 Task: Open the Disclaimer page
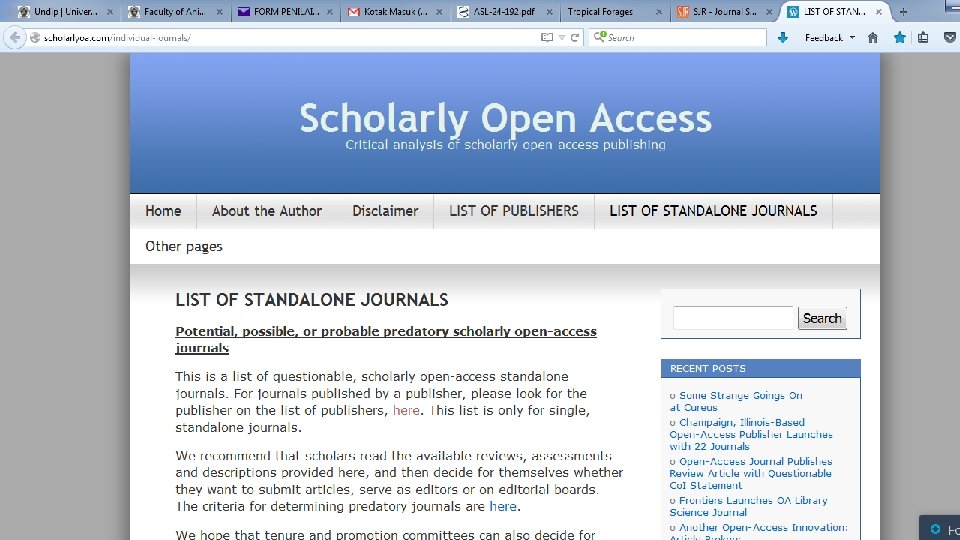385,211
